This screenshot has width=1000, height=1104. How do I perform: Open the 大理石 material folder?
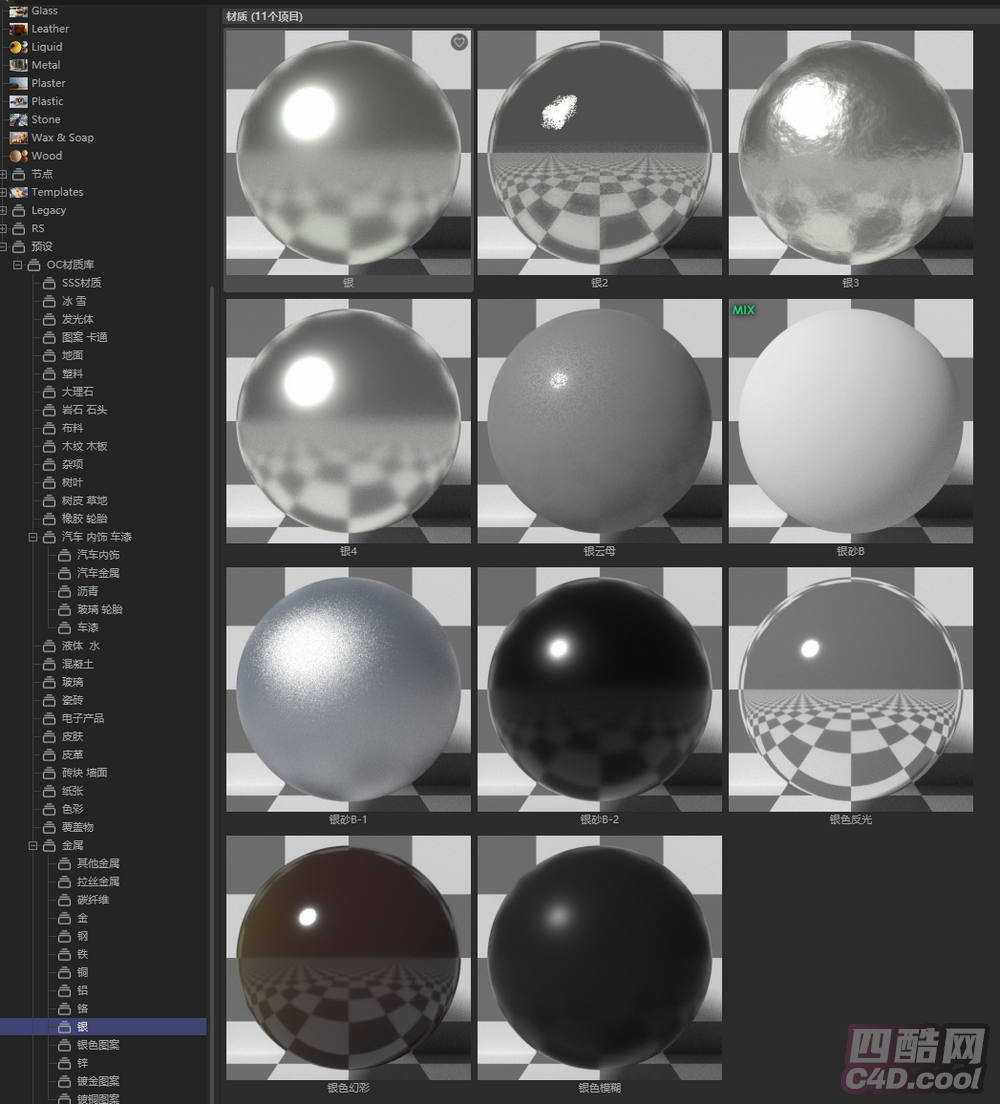pos(77,392)
